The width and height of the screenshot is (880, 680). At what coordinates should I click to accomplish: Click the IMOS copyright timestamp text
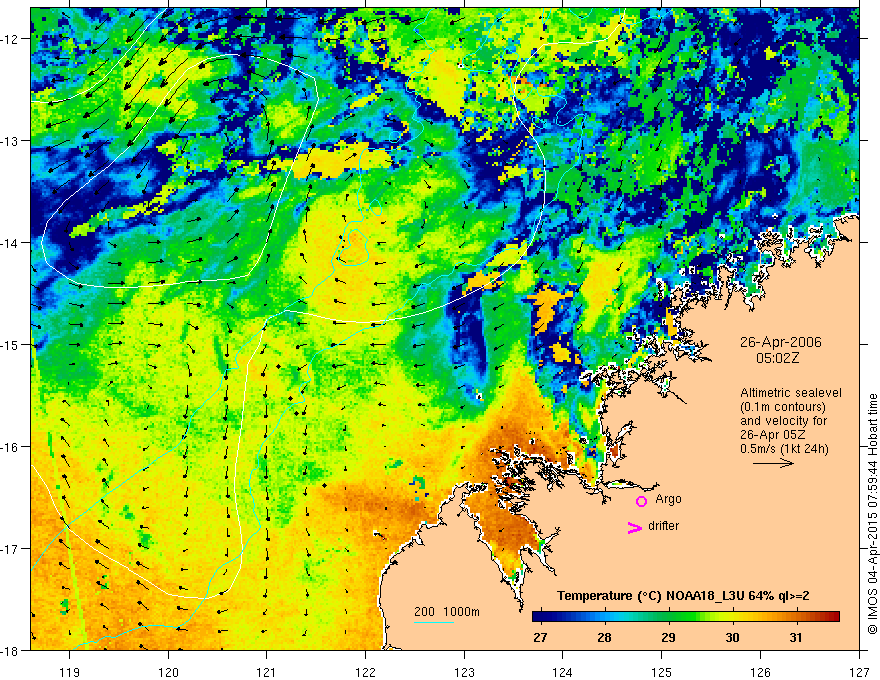(873, 514)
